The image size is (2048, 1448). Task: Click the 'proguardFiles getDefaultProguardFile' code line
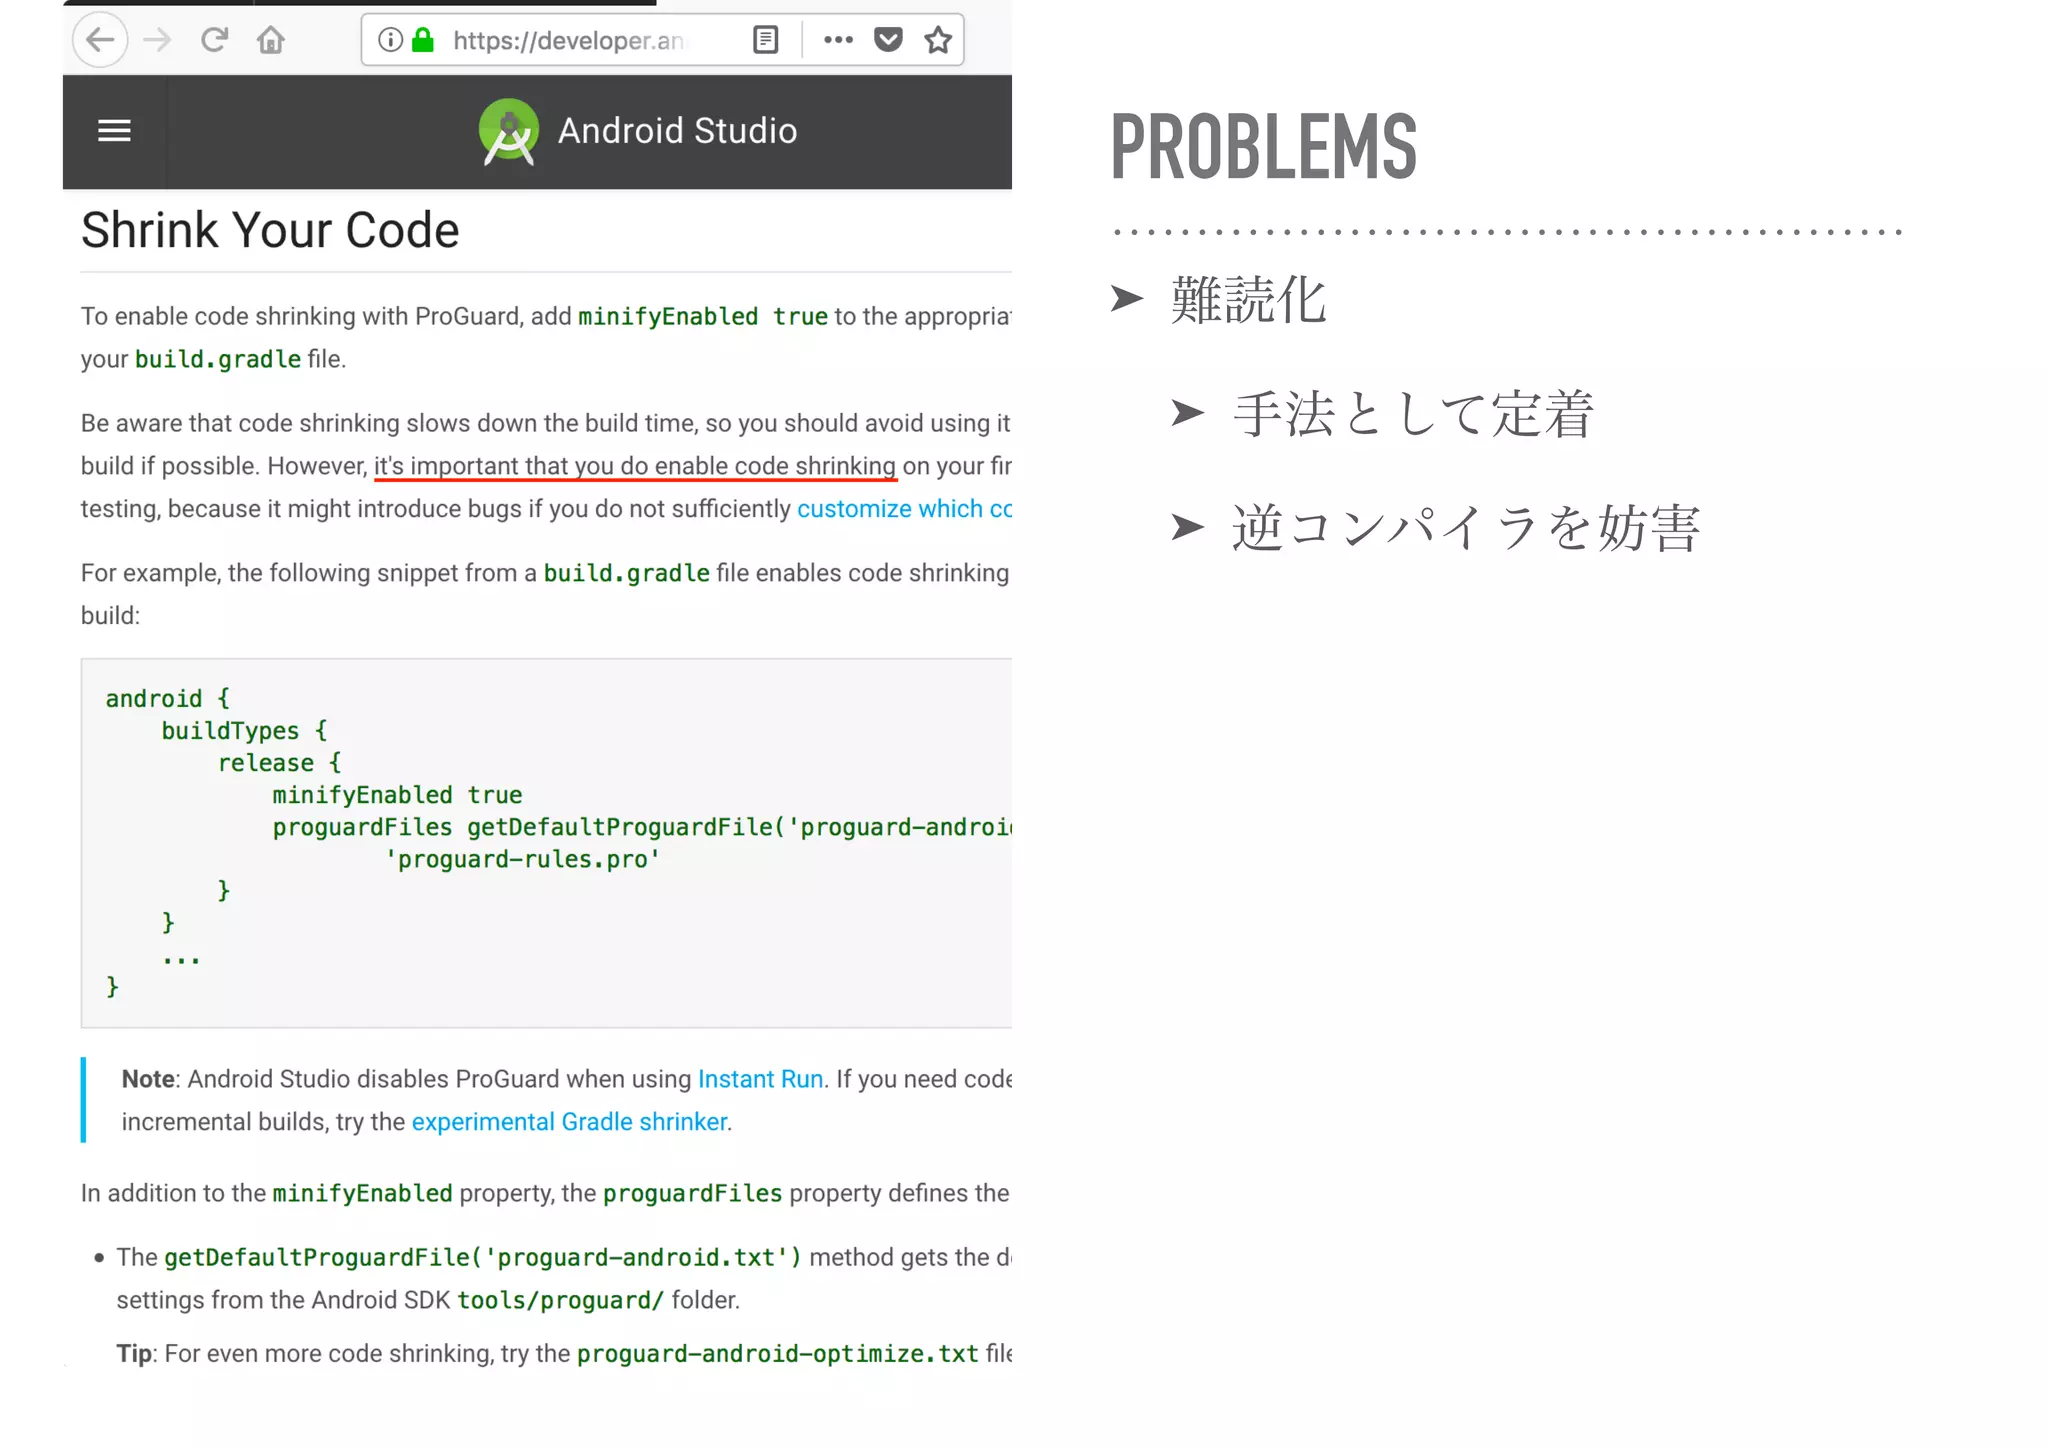coord(642,827)
